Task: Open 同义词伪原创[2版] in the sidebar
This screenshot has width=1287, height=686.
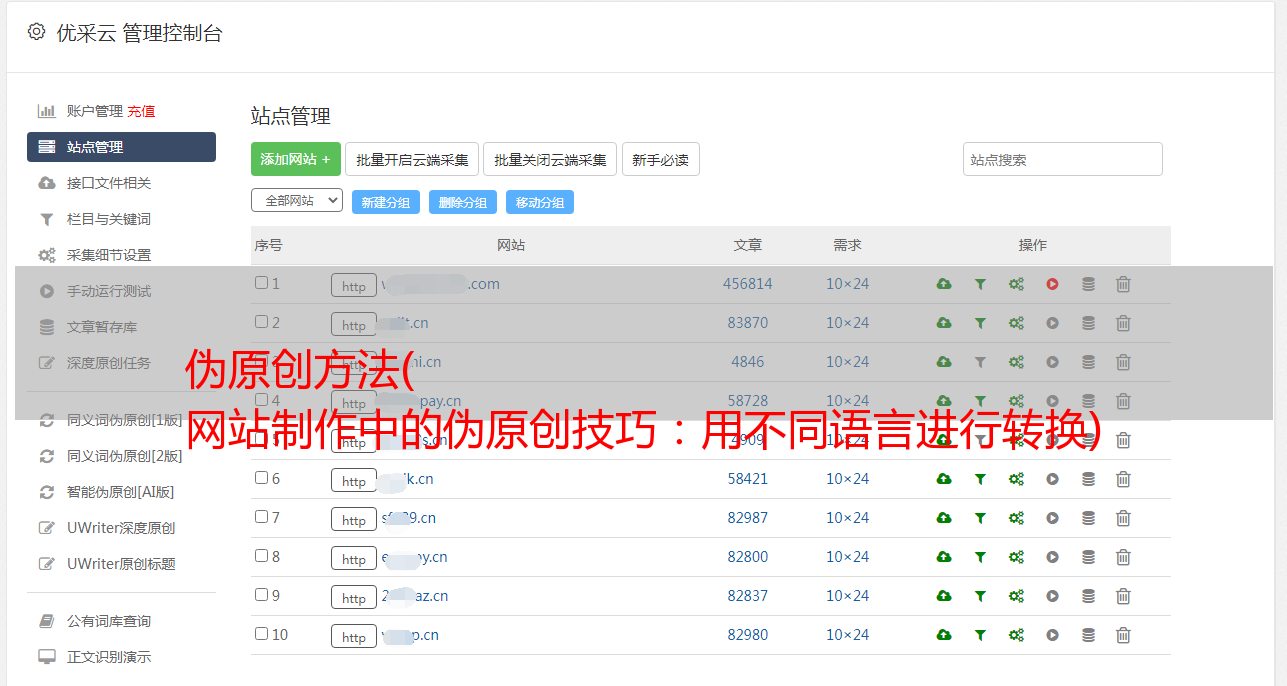Action: [x=125, y=456]
